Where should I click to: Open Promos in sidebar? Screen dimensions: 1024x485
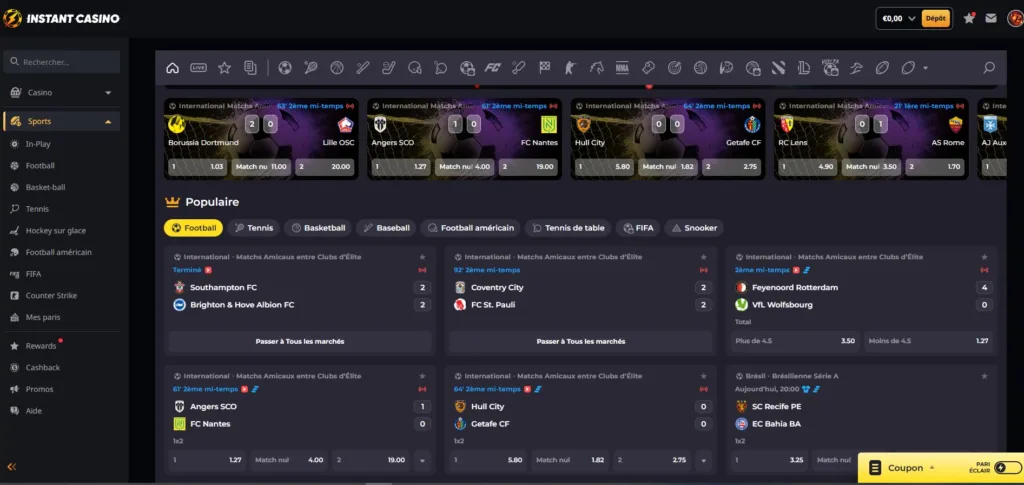[39, 390]
